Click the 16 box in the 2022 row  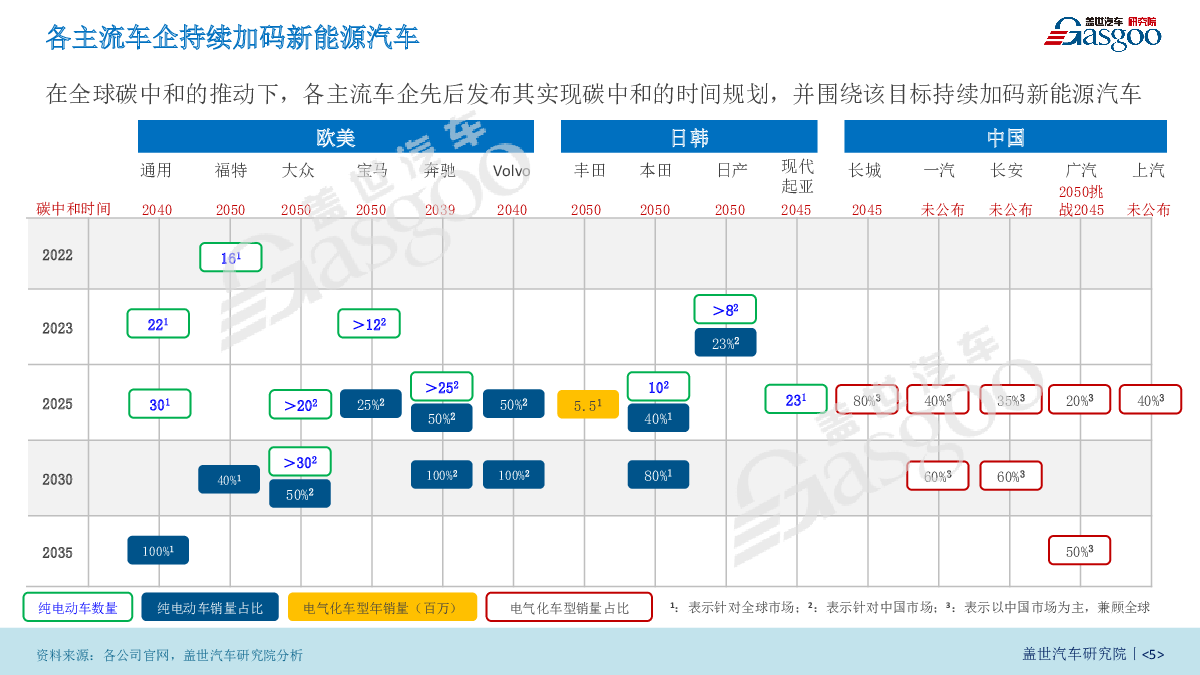[230, 258]
